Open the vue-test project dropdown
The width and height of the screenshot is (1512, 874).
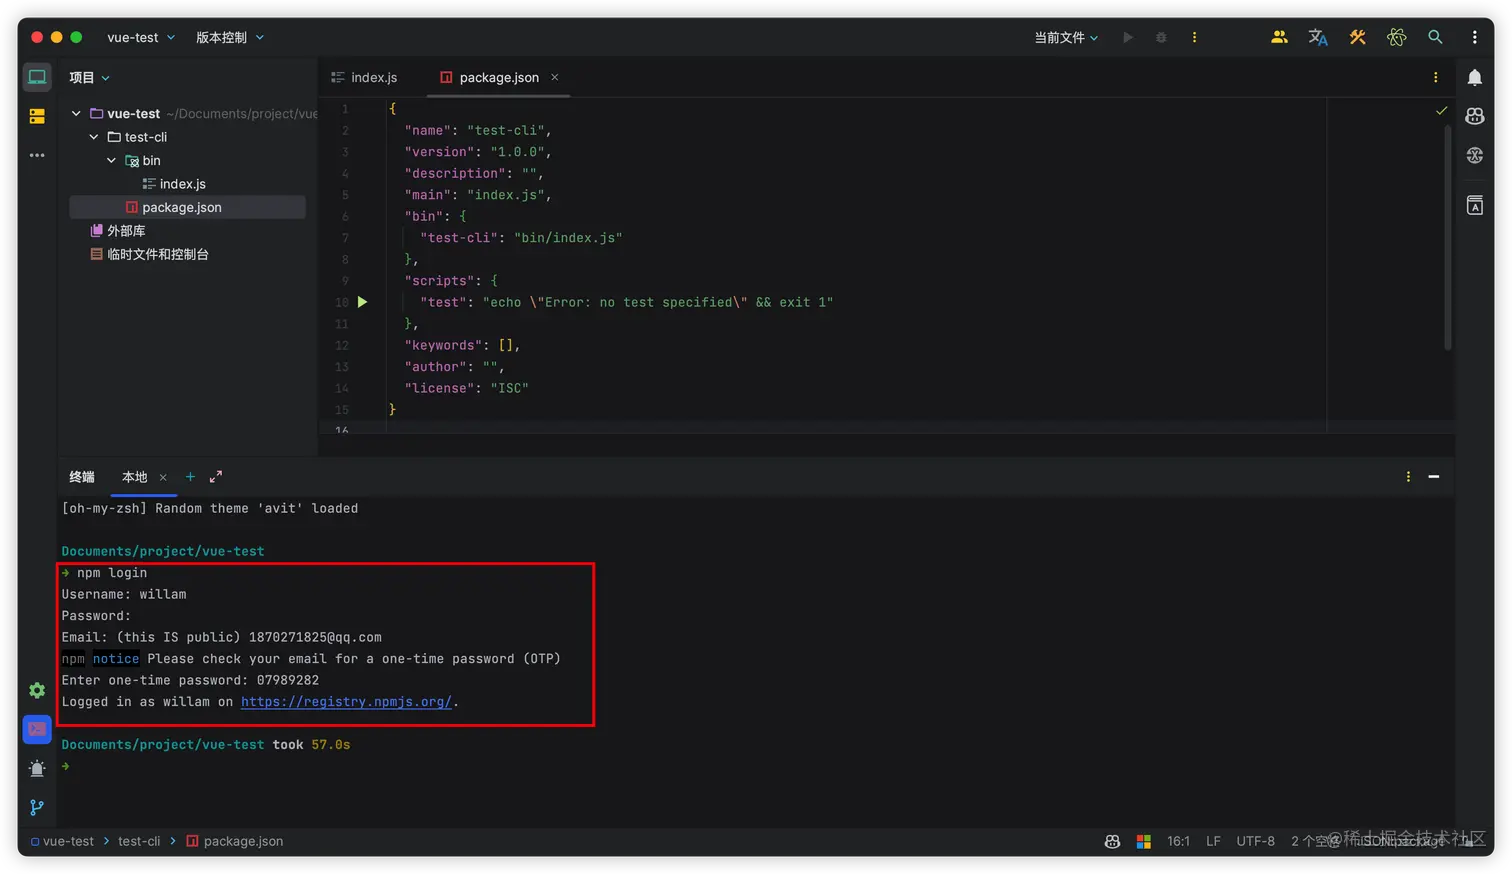coord(141,37)
